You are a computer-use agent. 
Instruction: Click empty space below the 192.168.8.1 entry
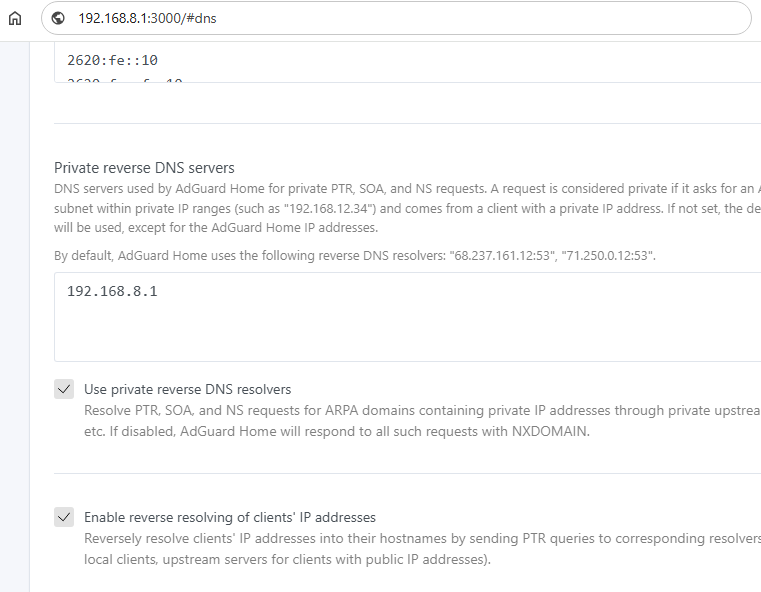click(x=300, y=335)
